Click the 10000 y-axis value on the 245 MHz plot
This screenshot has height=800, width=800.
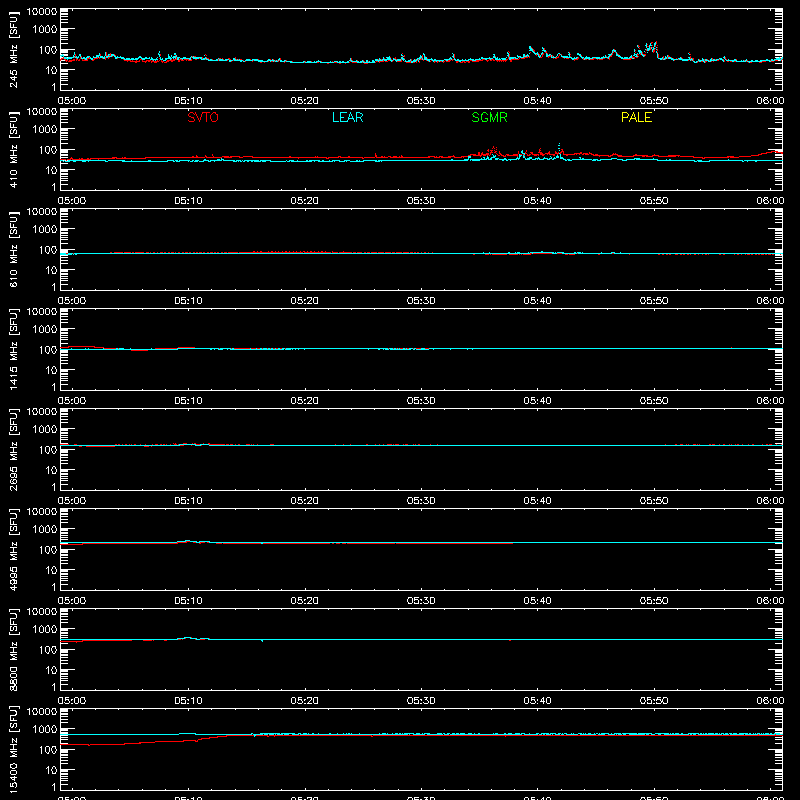coord(42,12)
